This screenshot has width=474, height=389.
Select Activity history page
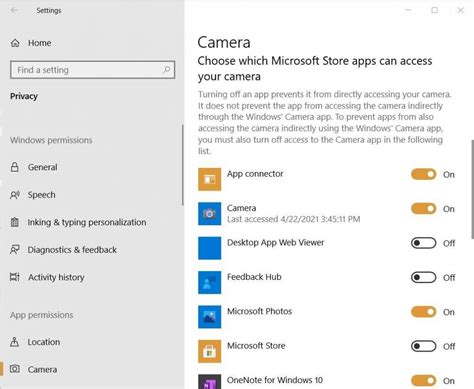[x=56, y=277]
